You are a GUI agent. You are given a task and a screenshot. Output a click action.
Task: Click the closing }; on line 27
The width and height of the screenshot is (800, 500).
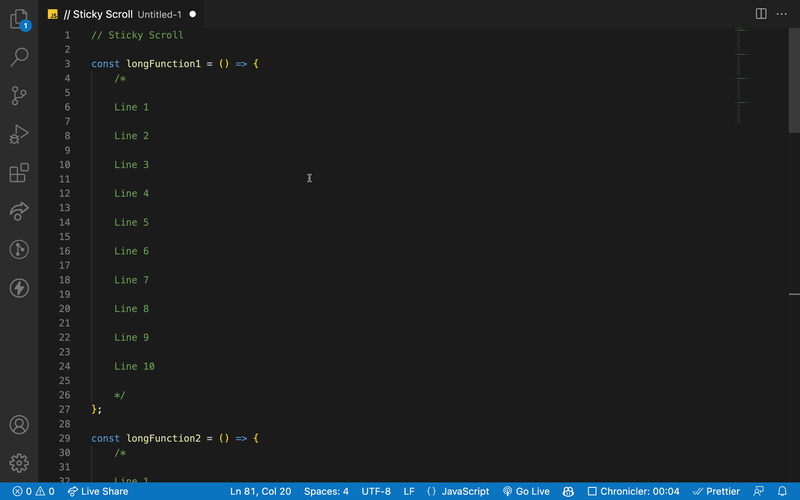point(96,410)
